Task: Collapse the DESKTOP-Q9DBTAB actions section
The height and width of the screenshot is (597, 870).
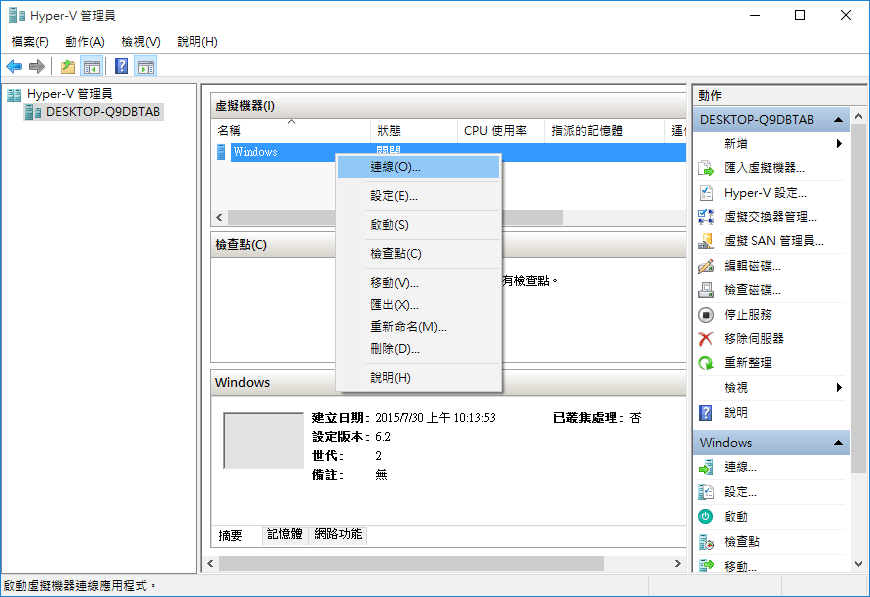Action: tap(838, 120)
